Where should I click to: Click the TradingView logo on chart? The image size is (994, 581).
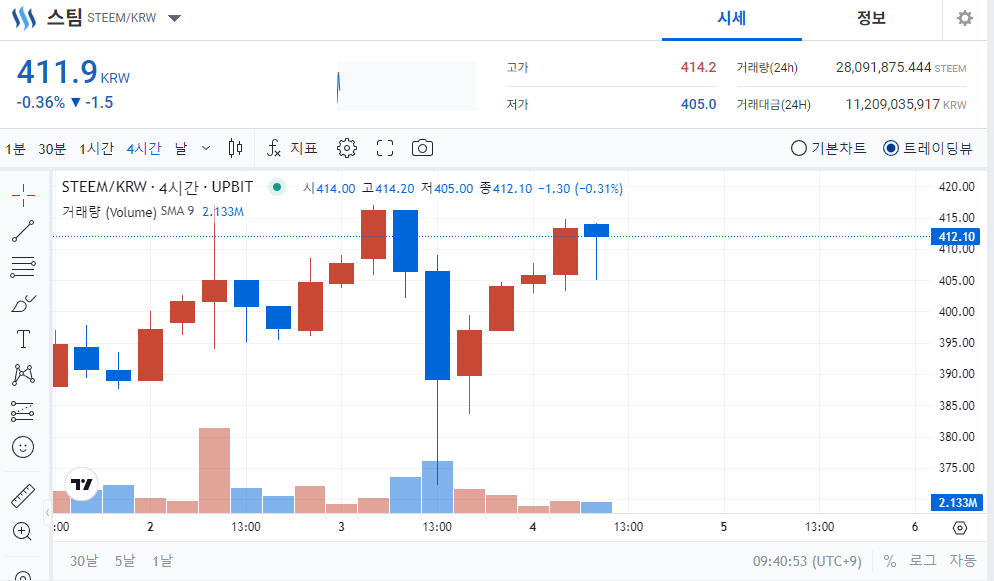(x=82, y=484)
